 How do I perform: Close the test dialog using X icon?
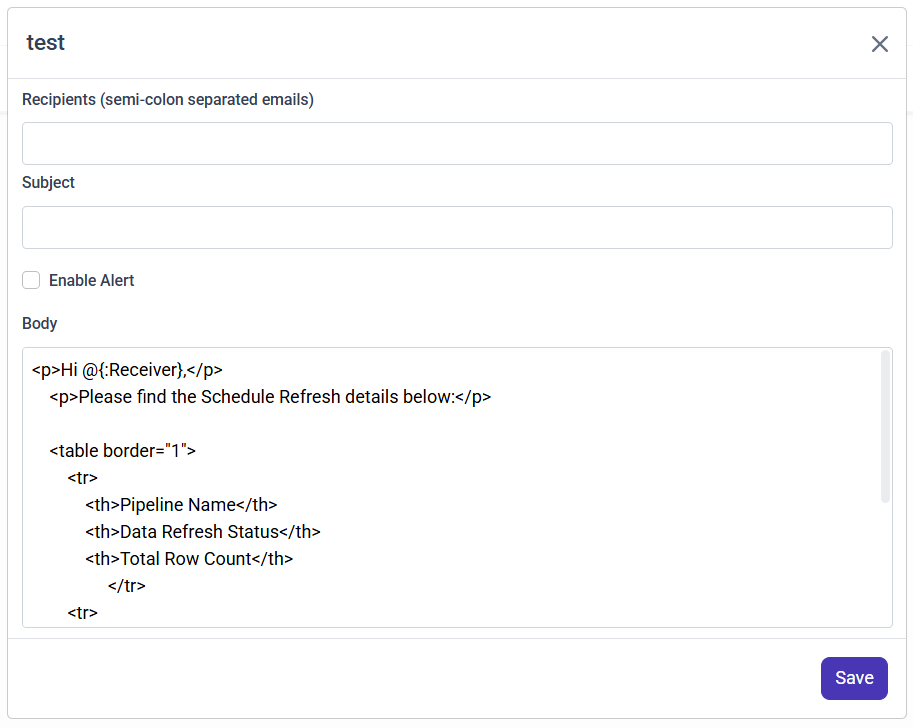click(x=879, y=44)
